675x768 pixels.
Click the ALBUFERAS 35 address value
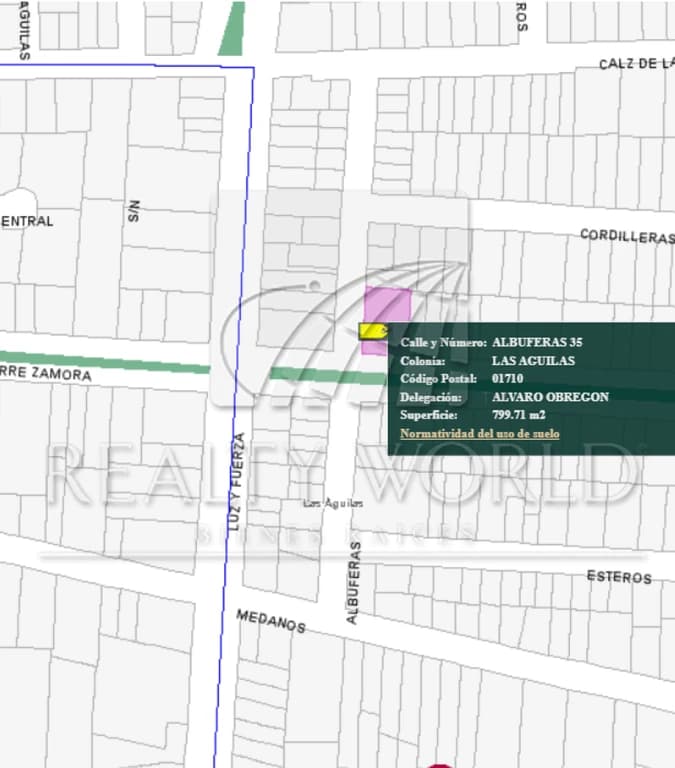tap(537, 342)
